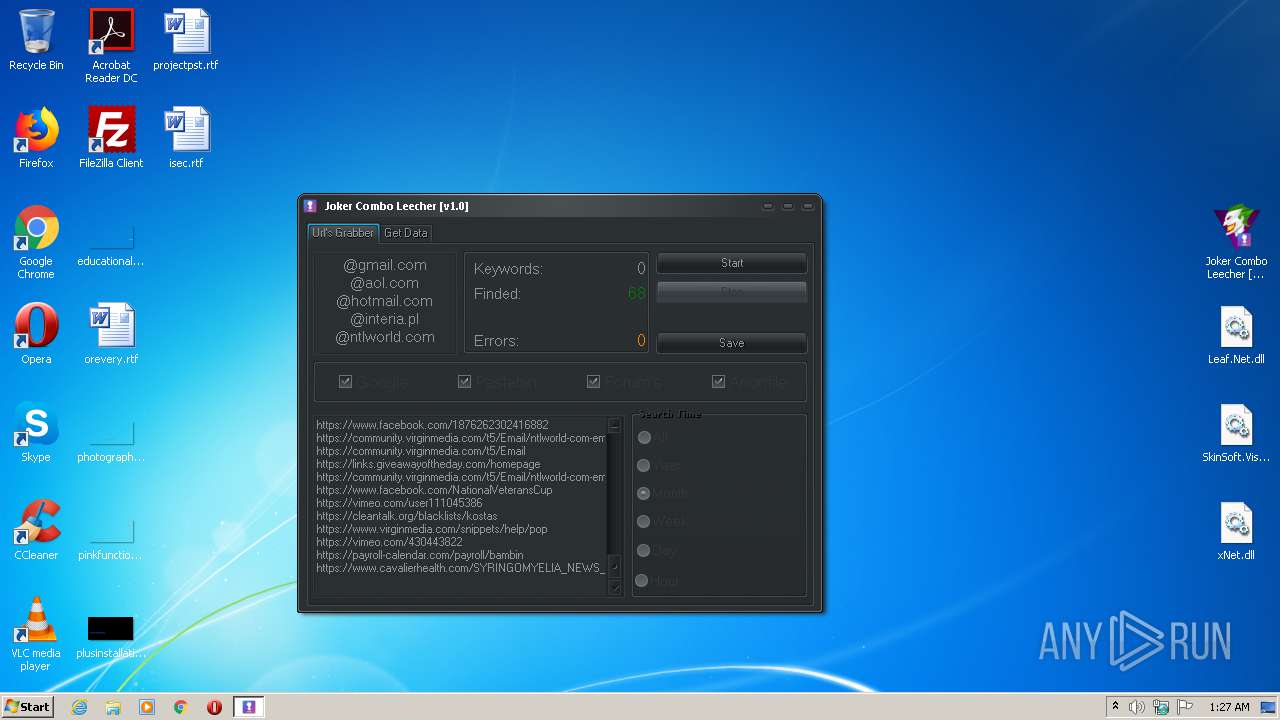Open FileZilla Client shortcut
The width and height of the screenshot is (1280, 720).
click(x=111, y=138)
